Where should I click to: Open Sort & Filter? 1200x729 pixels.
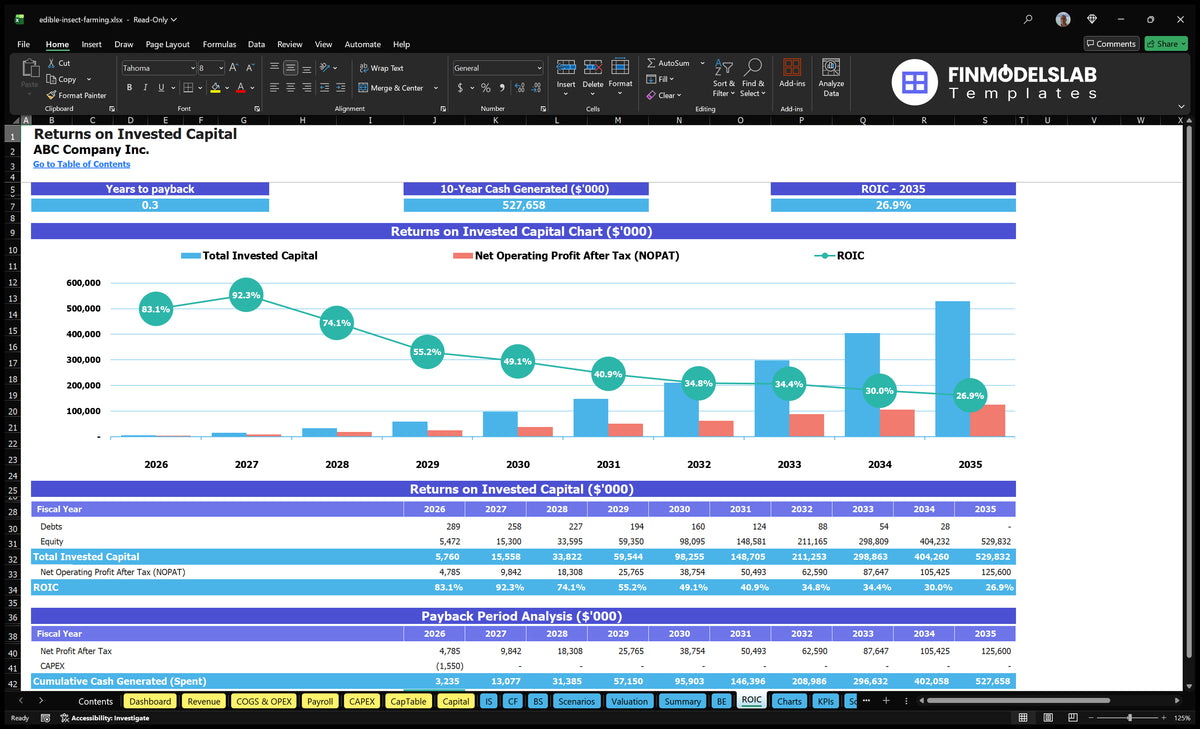click(x=723, y=76)
